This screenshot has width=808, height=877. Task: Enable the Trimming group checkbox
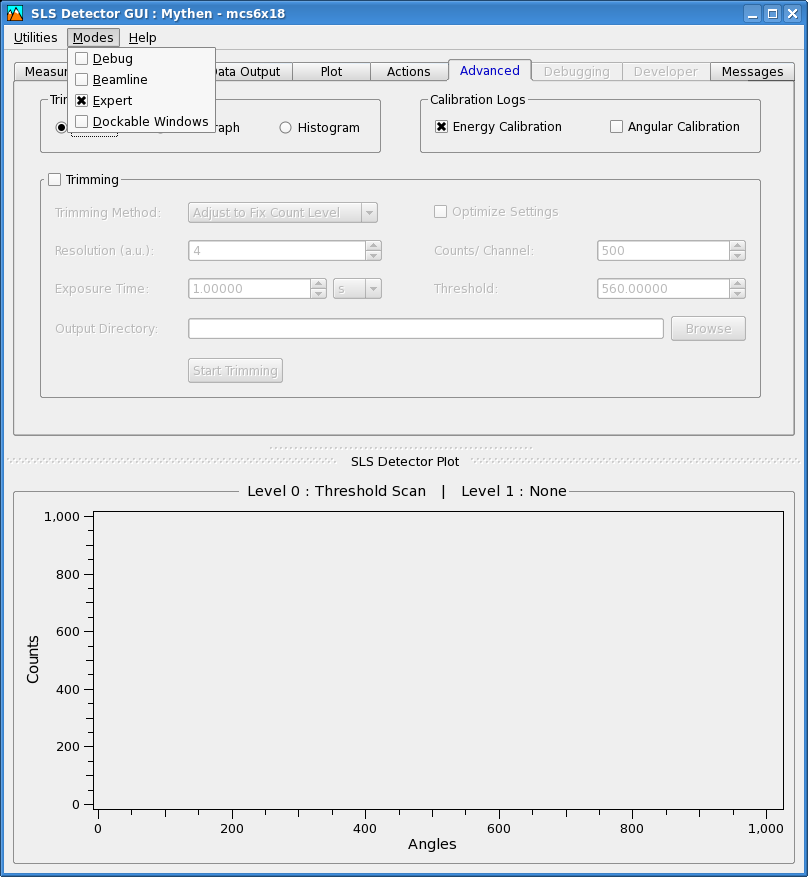pos(55,180)
